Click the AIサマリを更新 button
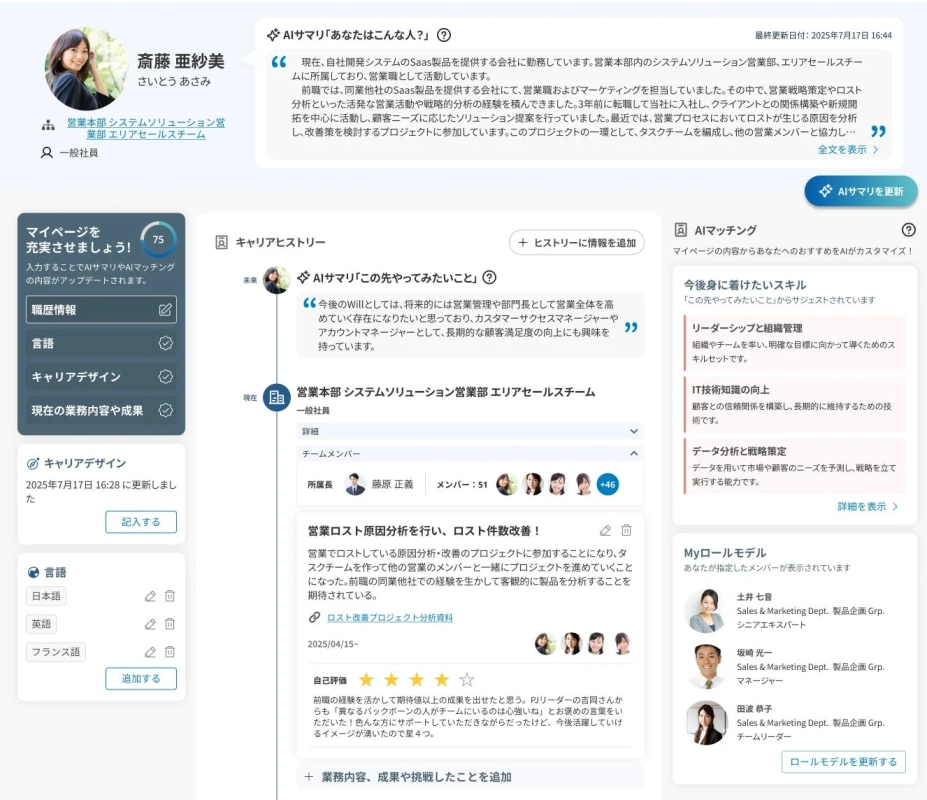Viewport: 927px width, 800px height. [860, 190]
